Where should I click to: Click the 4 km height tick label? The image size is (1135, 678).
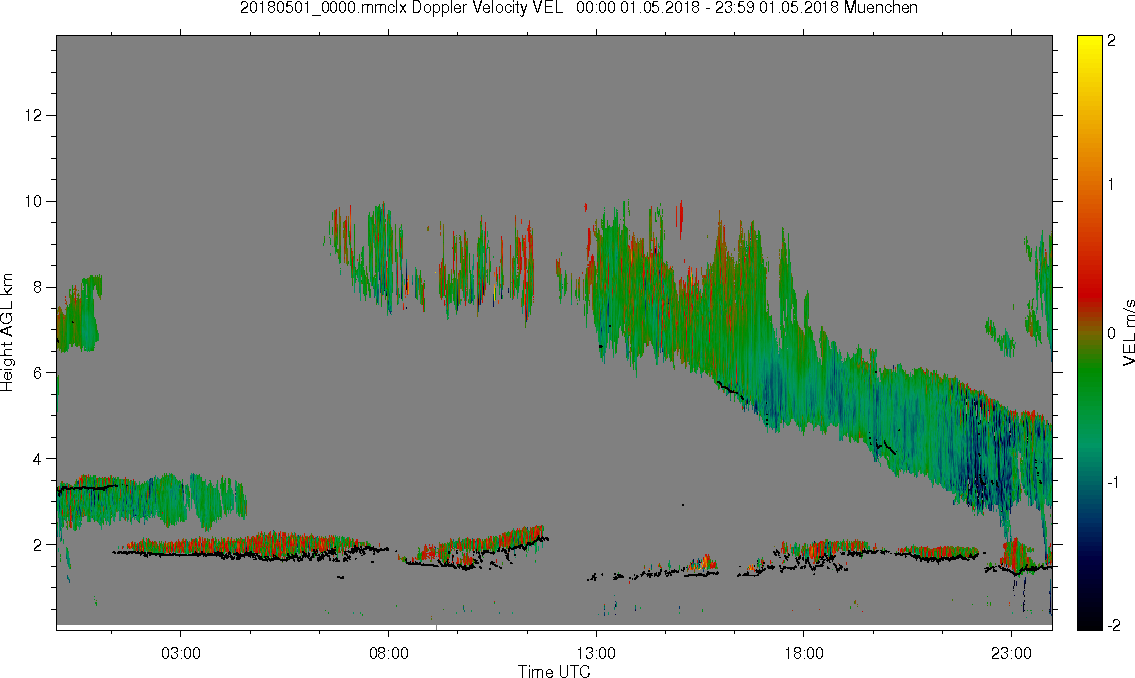[x=38, y=459]
